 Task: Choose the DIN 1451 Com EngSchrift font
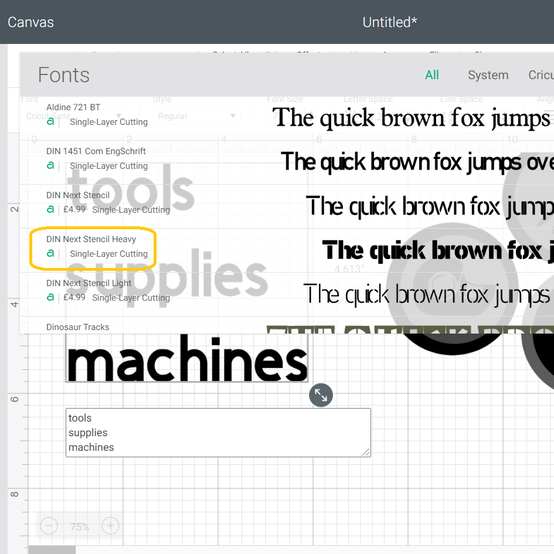96,151
